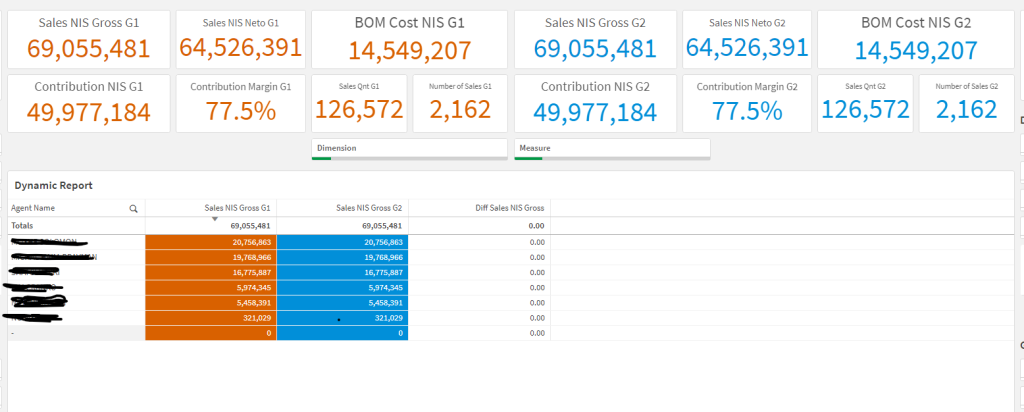Viewport: 1024px width, 412px height.
Task: Click the orange cell 20,756,863
Action: point(211,242)
